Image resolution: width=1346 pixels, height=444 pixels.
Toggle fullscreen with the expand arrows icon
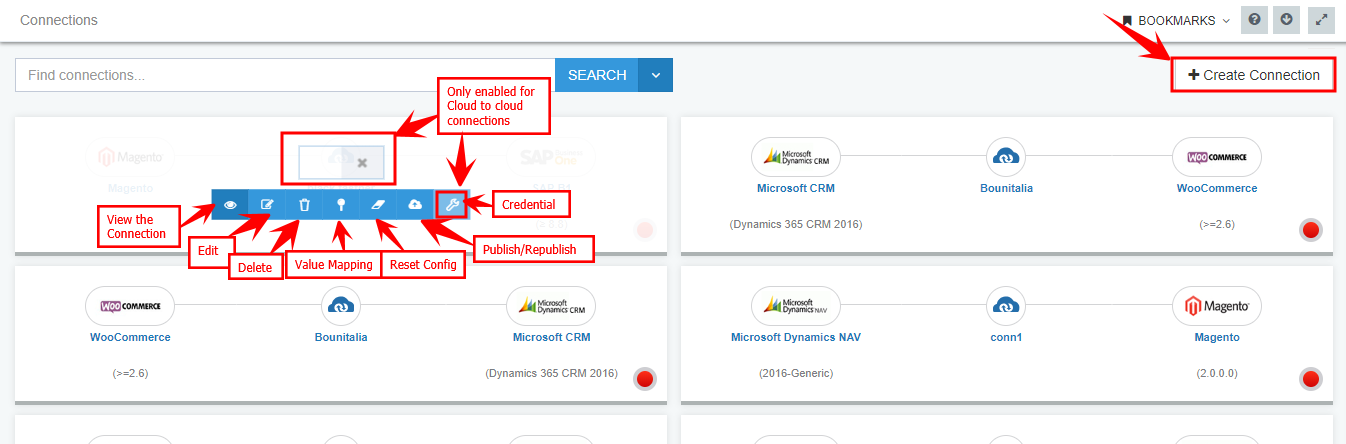point(1322,20)
